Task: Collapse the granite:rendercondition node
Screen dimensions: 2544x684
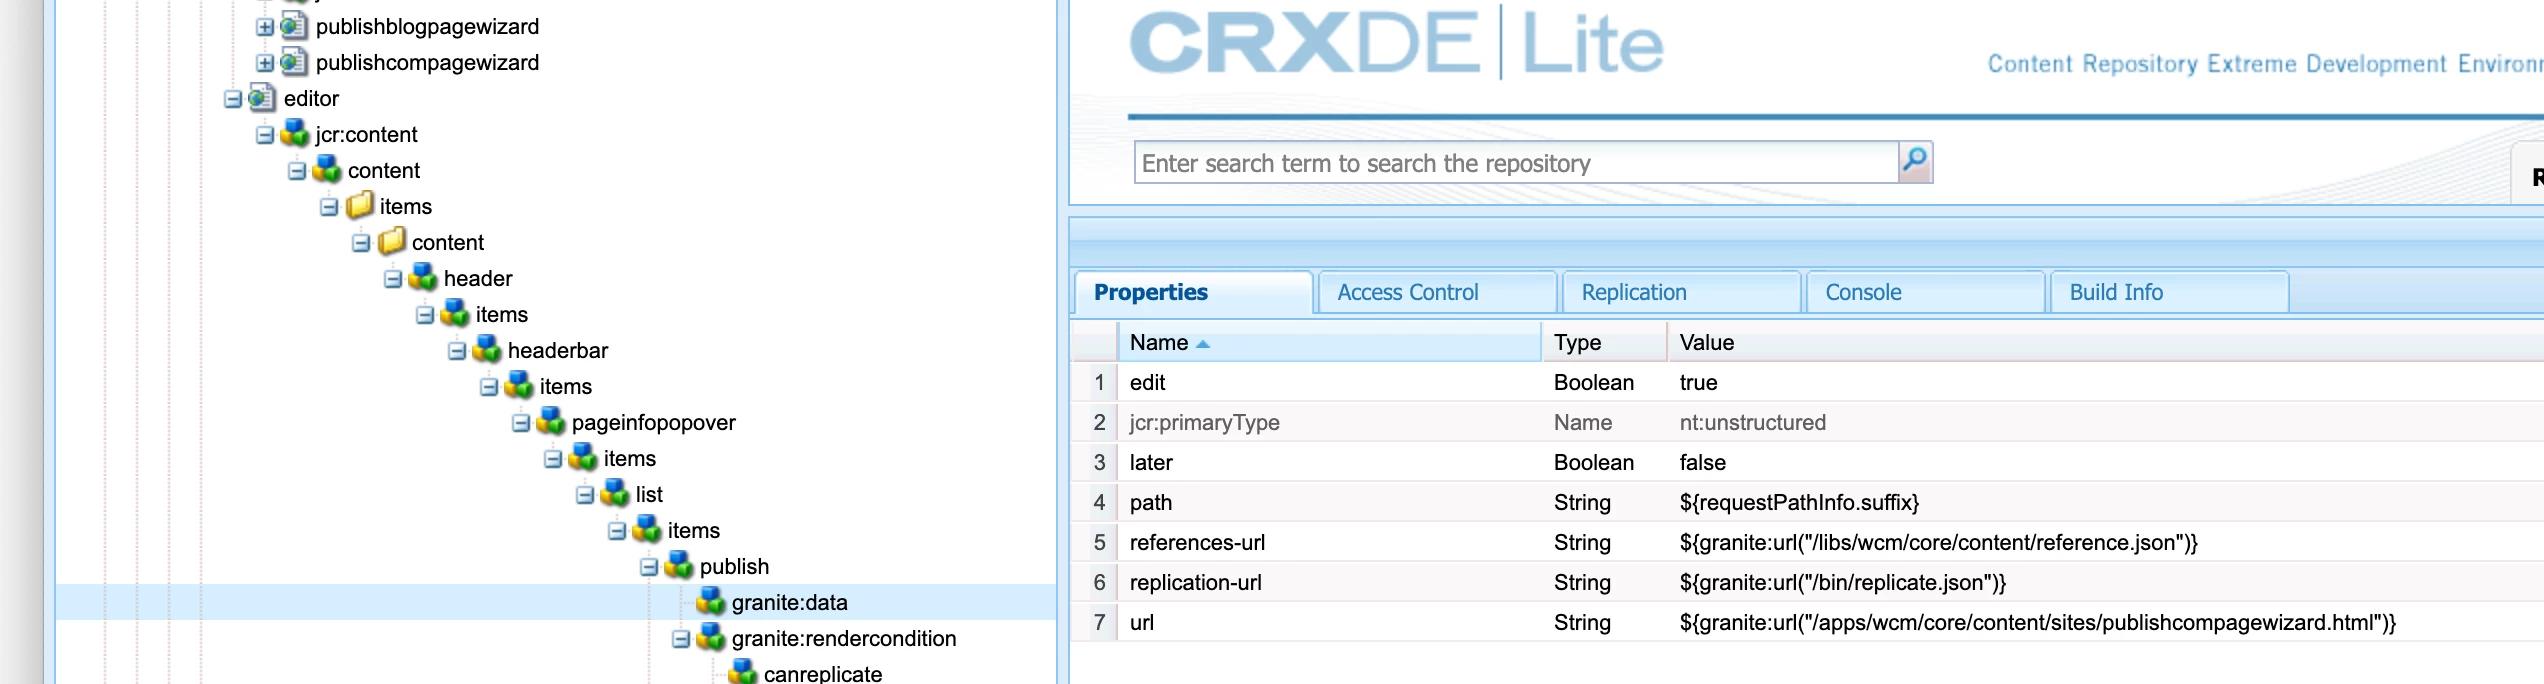Action: 680,639
